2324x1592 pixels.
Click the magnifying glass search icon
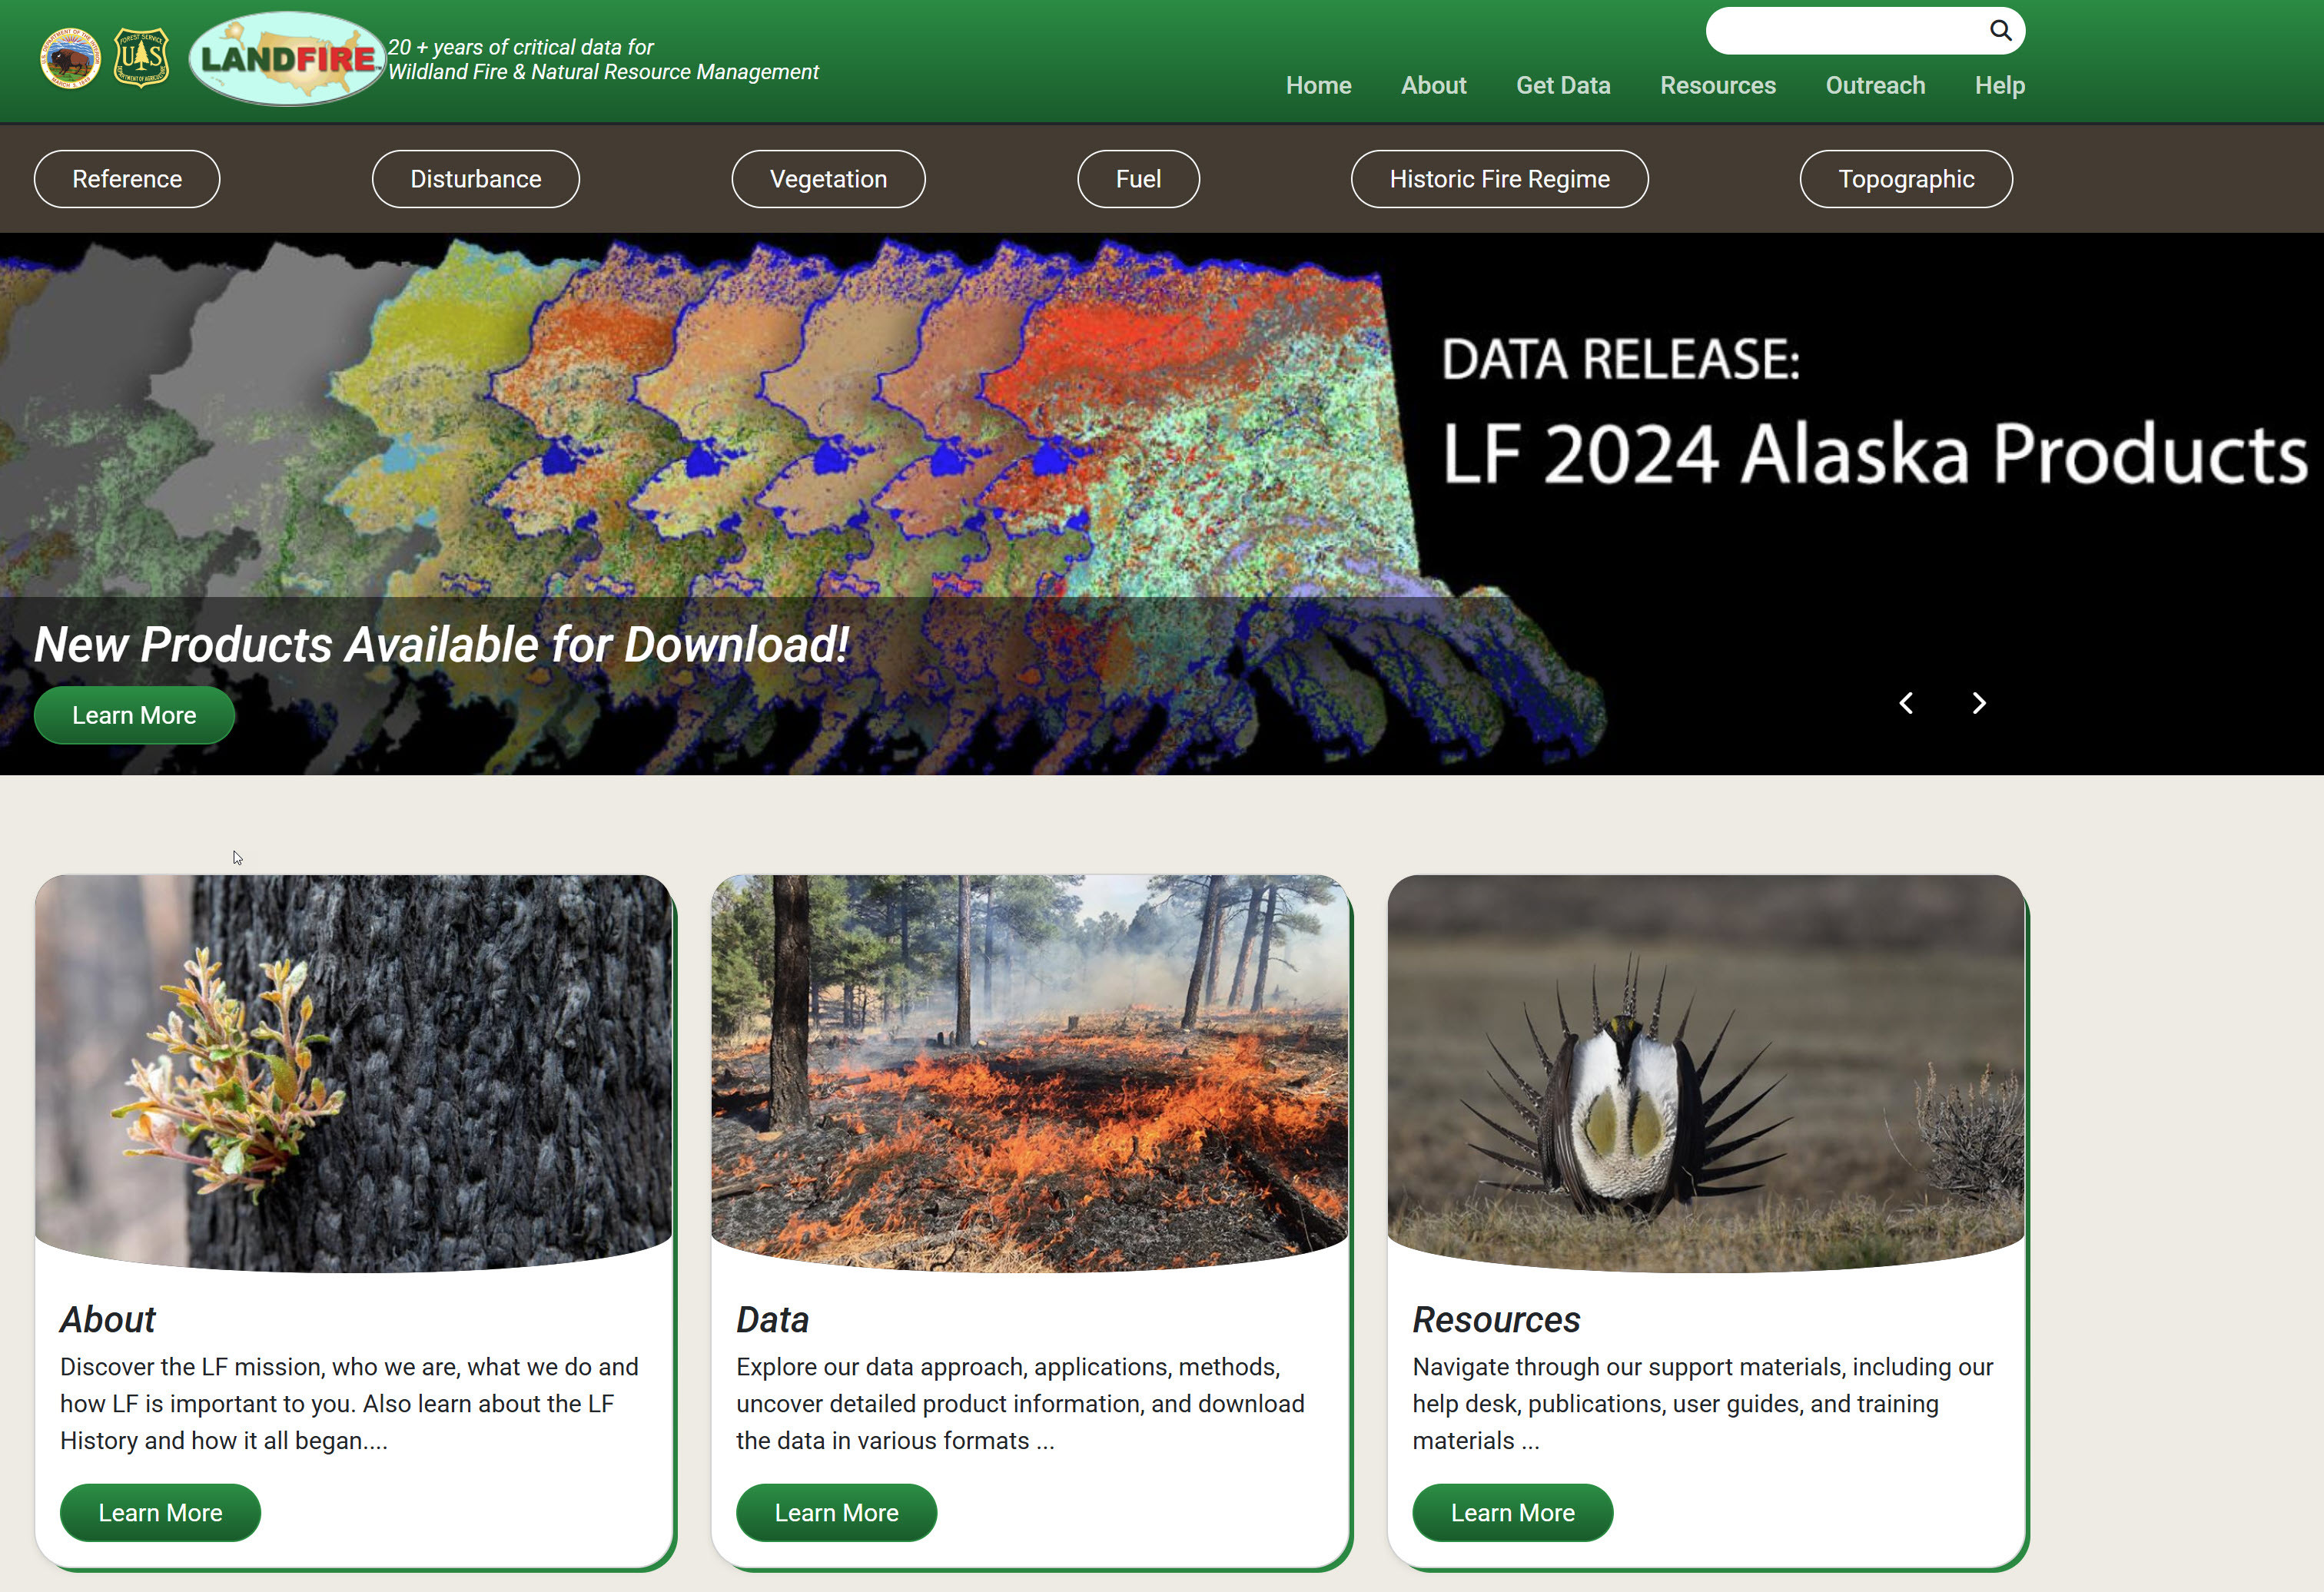pyautogui.click(x=2000, y=30)
